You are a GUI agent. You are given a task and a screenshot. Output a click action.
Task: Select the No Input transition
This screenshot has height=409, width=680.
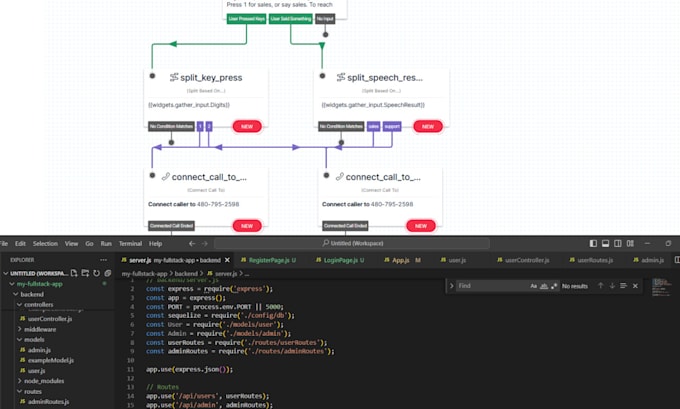click(325, 19)
